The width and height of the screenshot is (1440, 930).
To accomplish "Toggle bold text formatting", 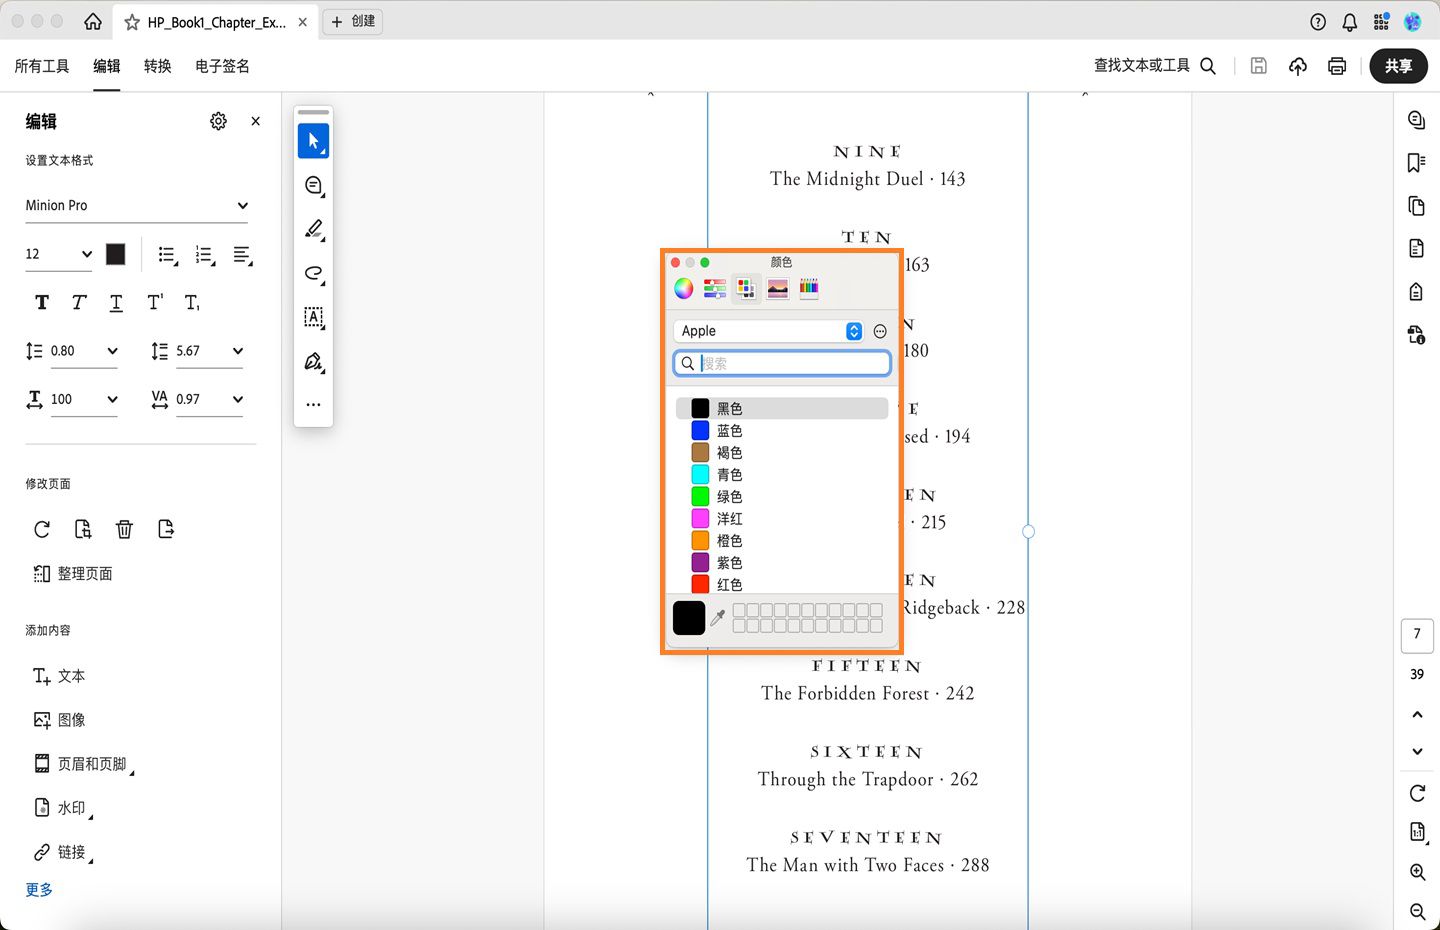I will [x=41, y=302].
